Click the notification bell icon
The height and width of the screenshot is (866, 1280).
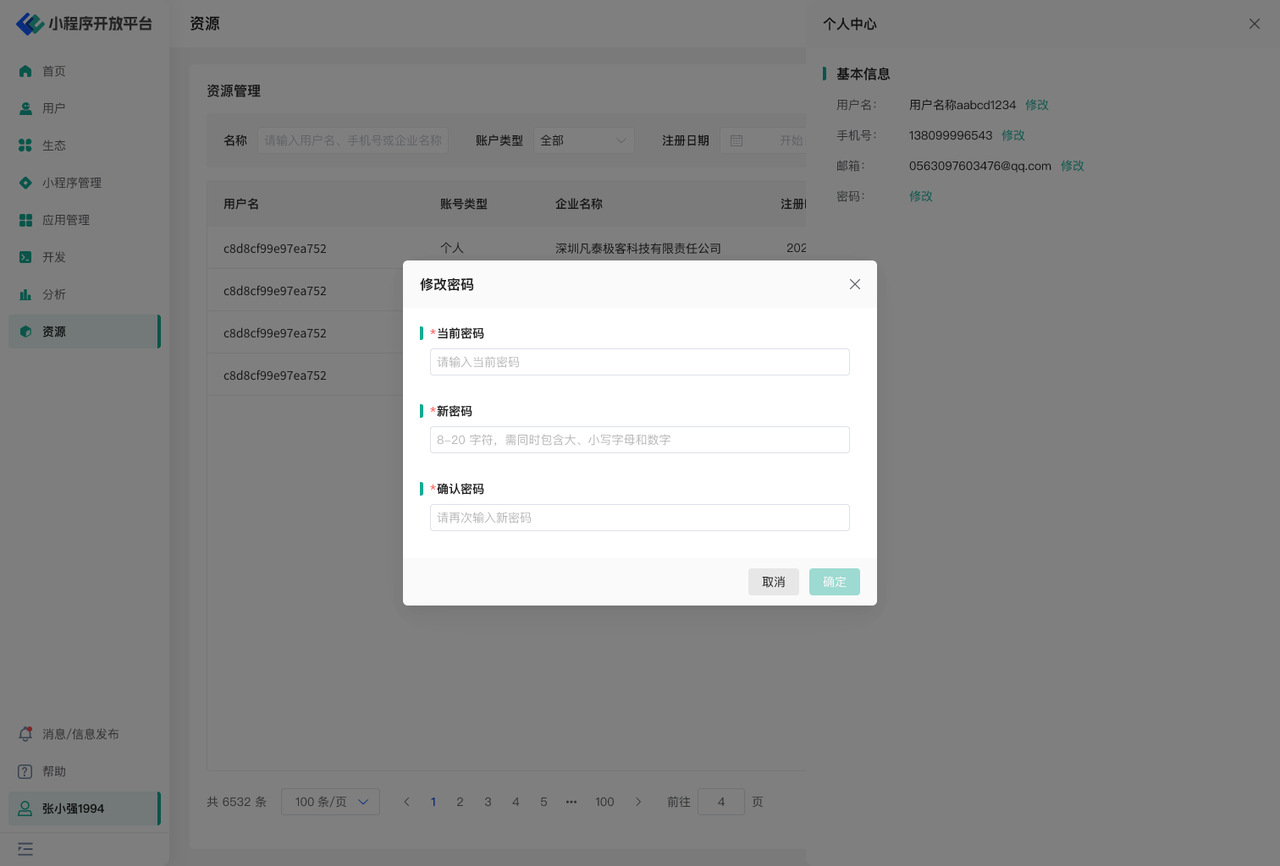coord(26,734)
